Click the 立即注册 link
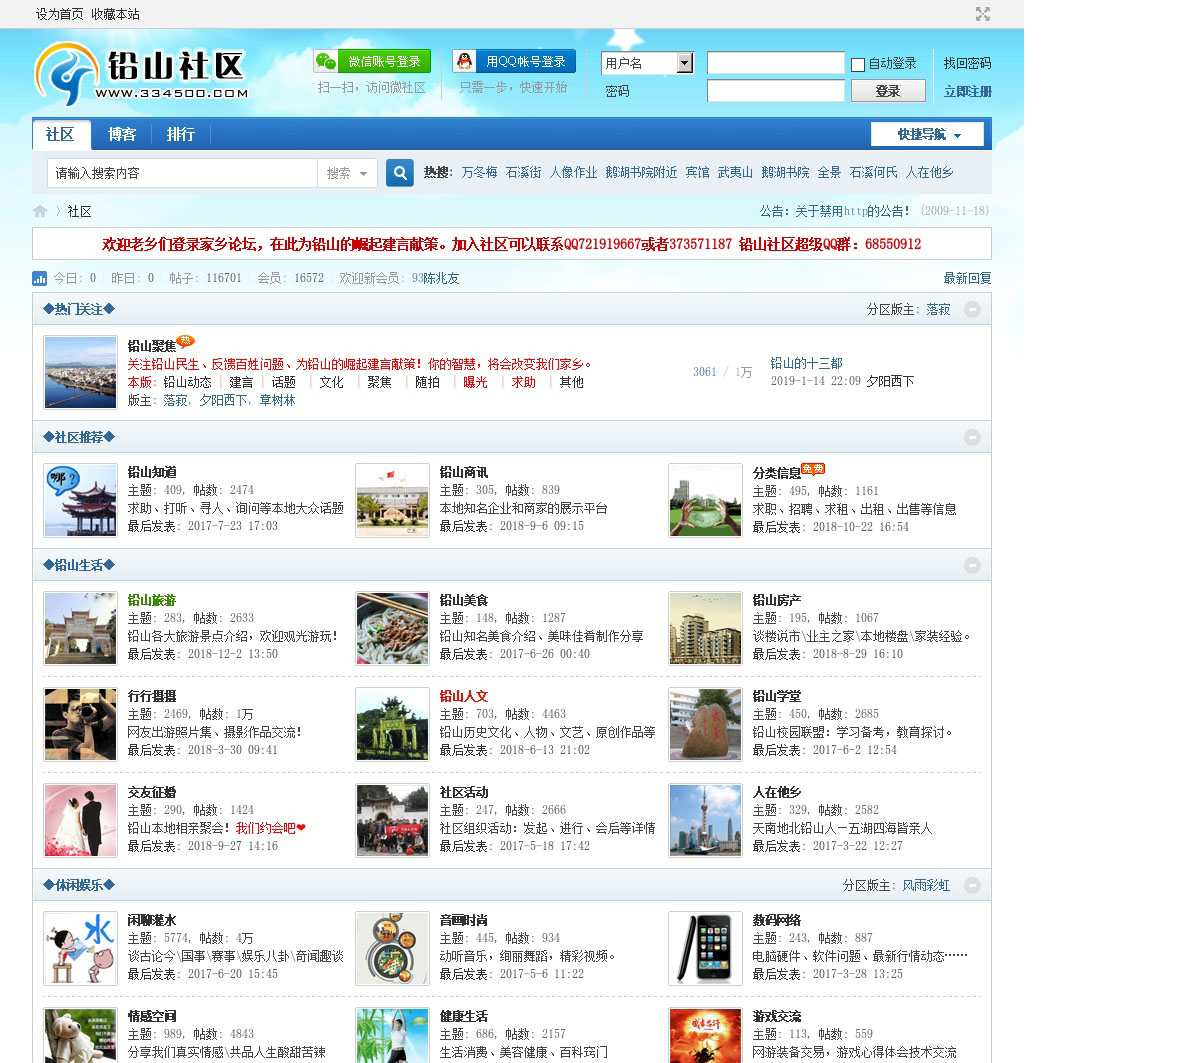1200x1063 pixels. pyautogui.click(x=968, y=91)
